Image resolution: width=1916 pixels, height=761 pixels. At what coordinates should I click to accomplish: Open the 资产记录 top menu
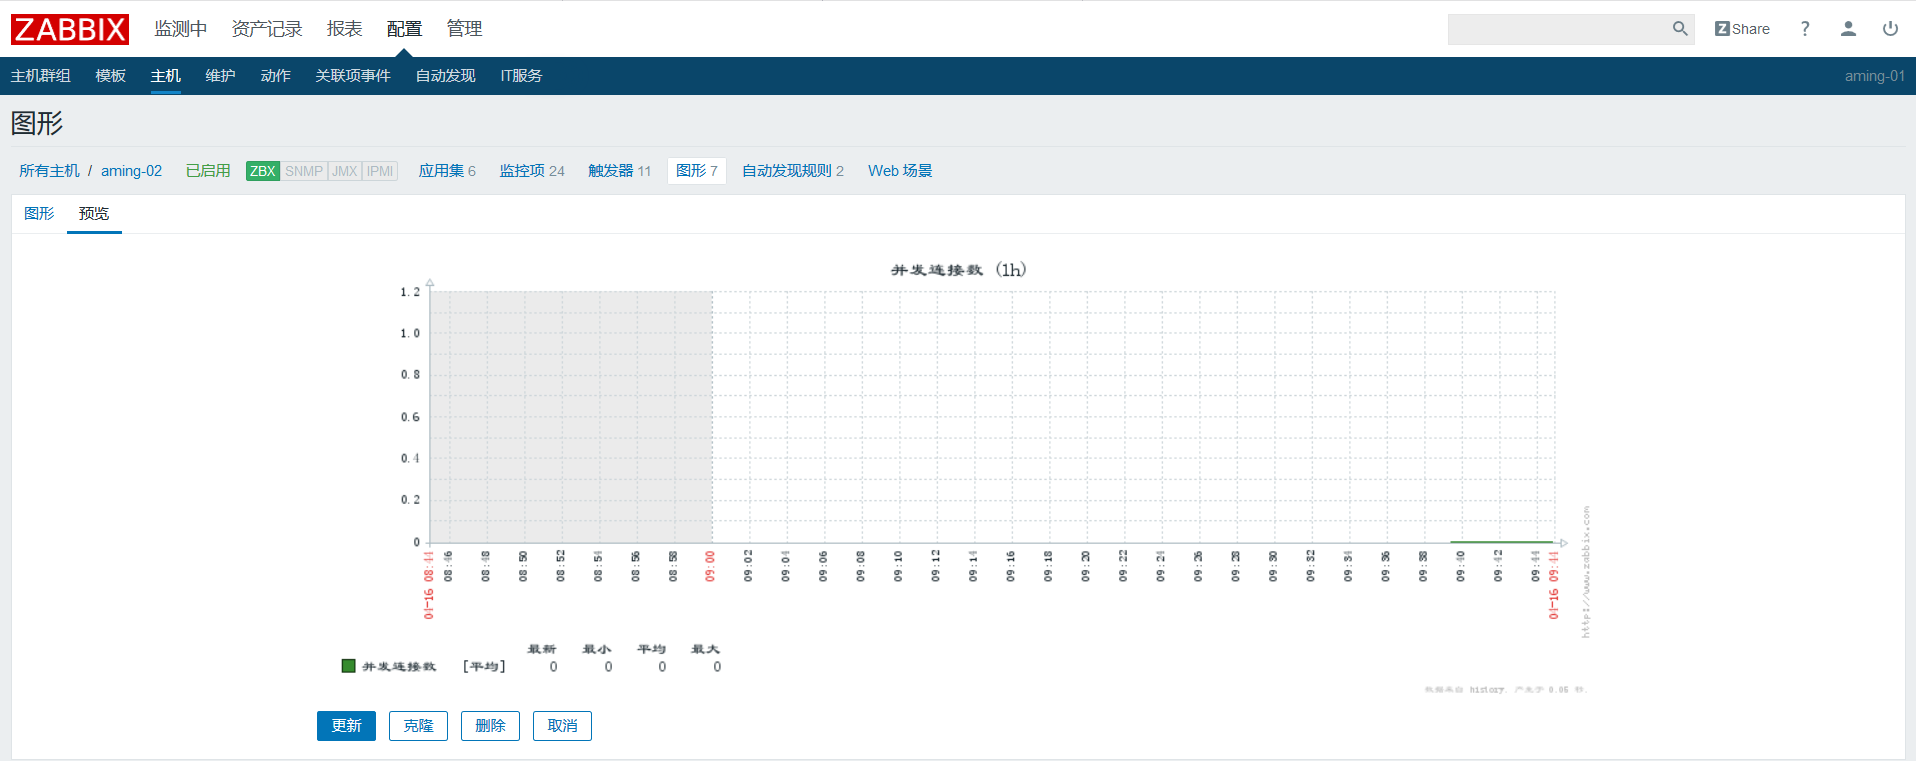point(267,29)
